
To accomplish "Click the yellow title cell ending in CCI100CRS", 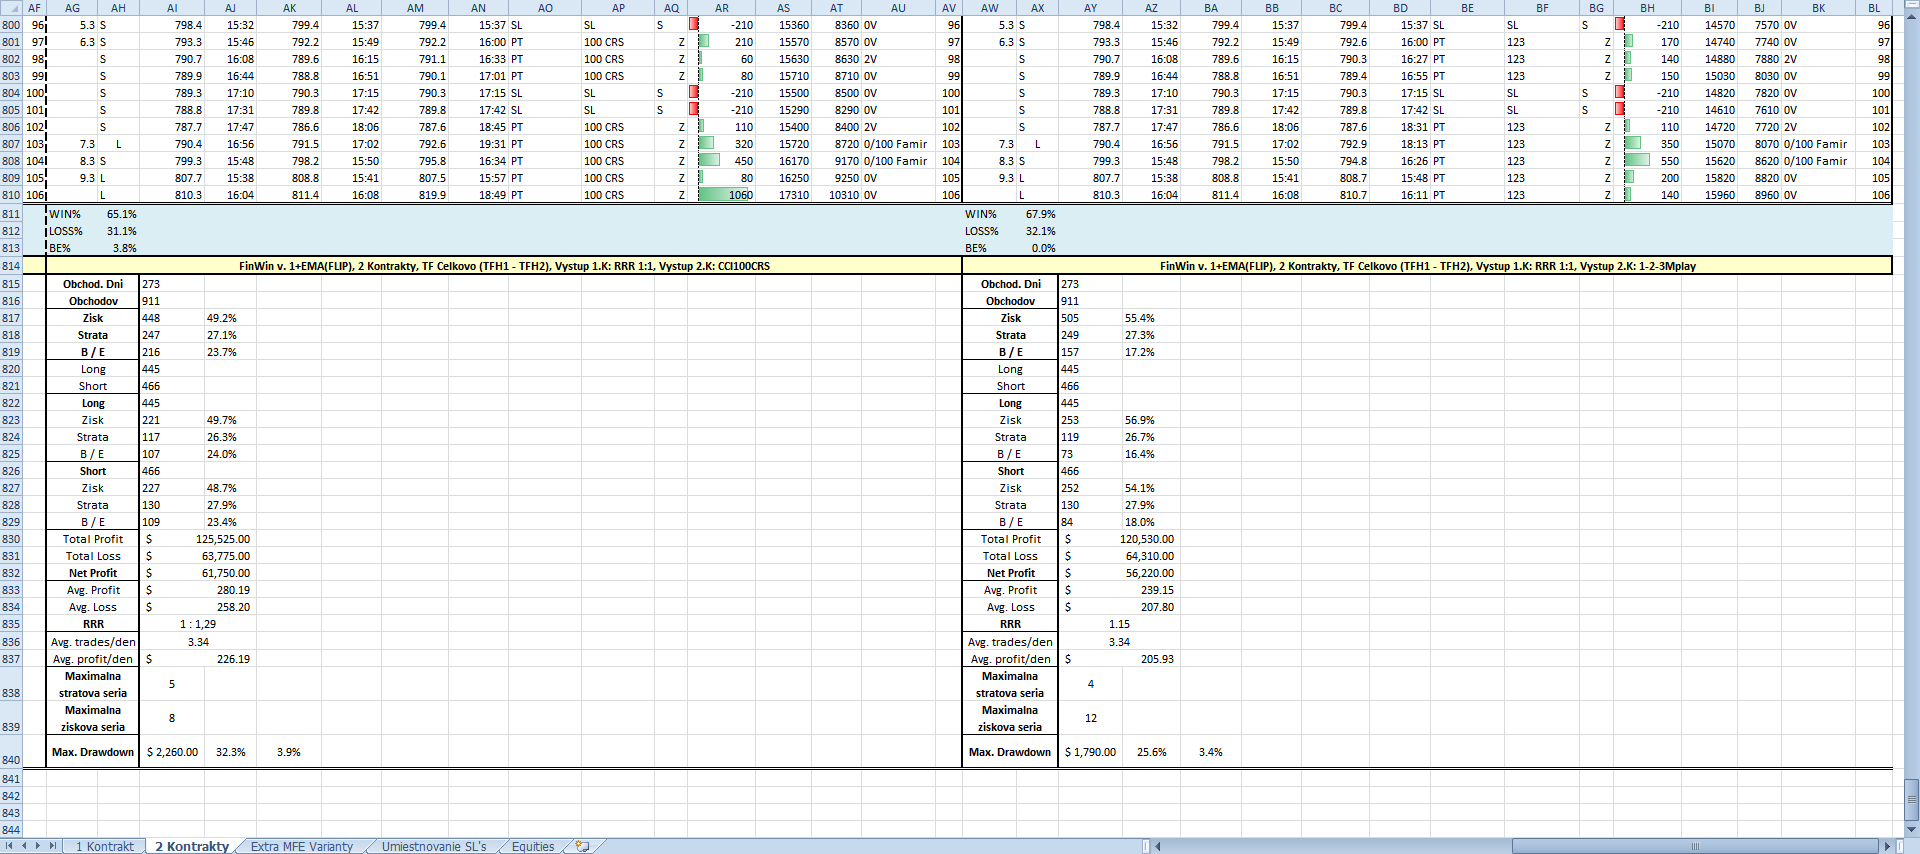I will (x=504, y=266).
